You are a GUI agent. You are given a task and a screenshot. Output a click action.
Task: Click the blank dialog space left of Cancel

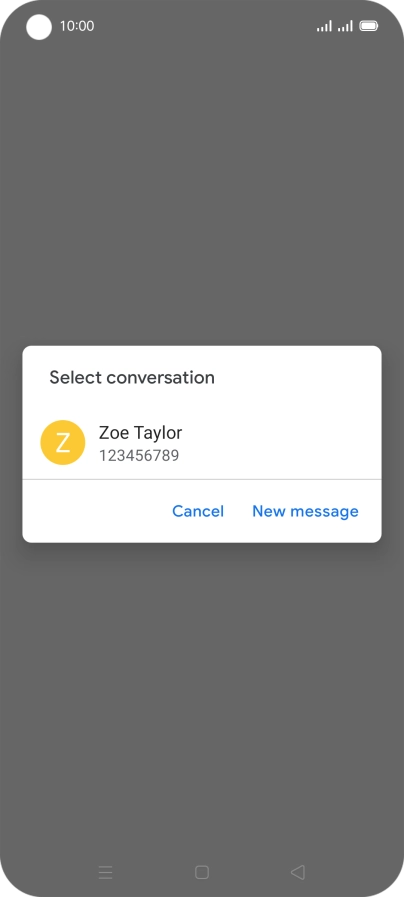94,511
